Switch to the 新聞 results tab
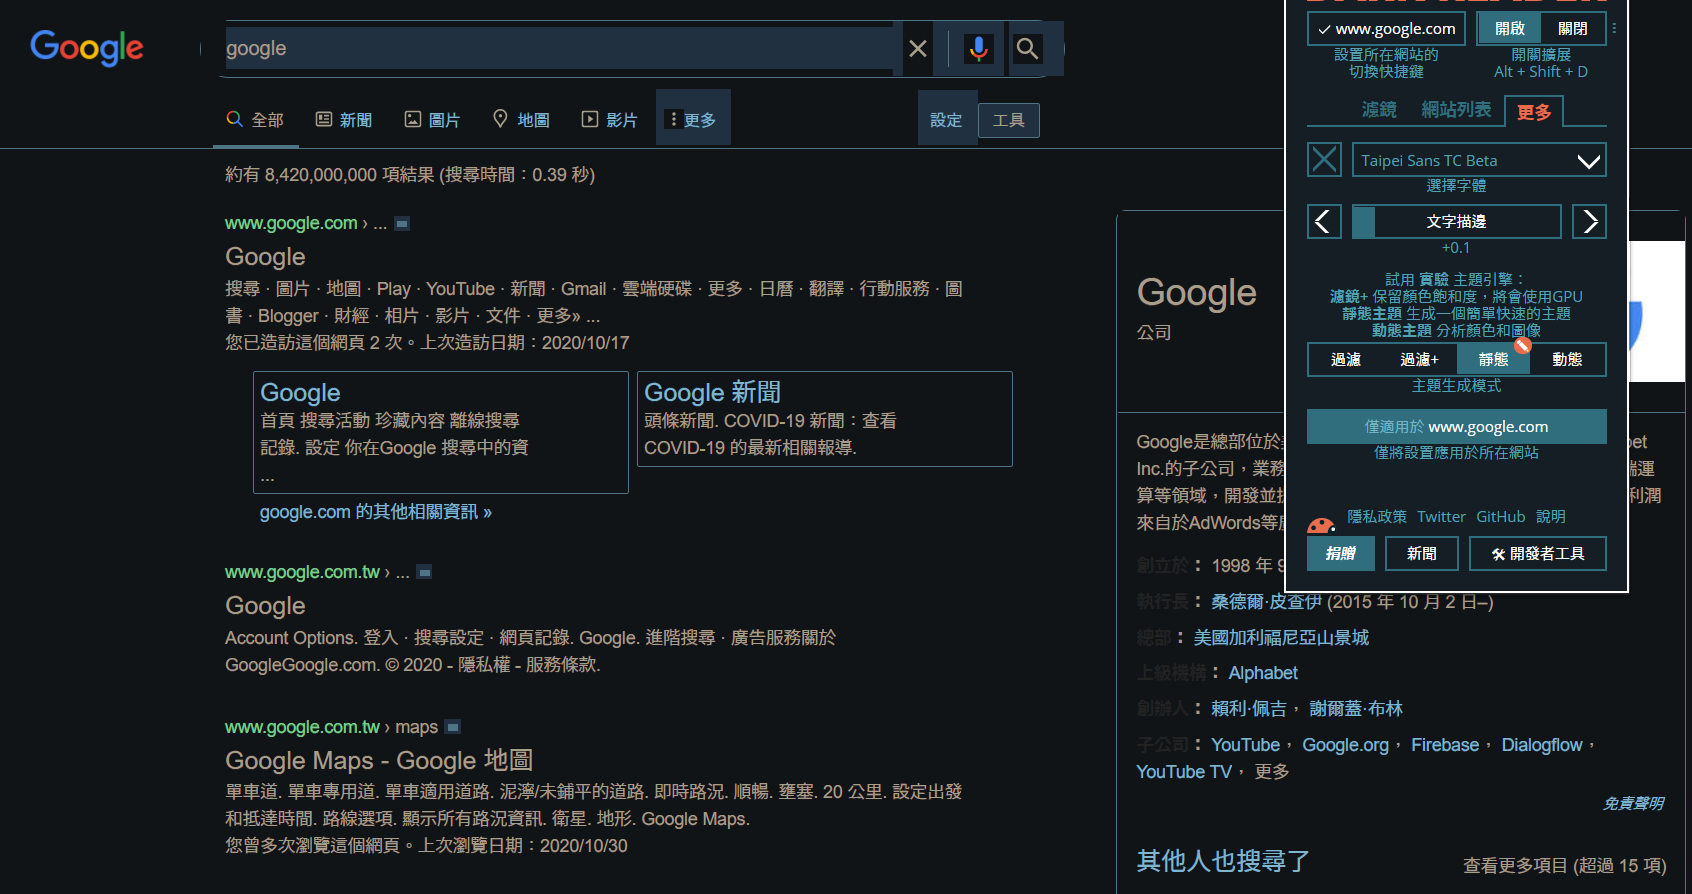This screenshot has height=894, width=1692. pos(344,119)
